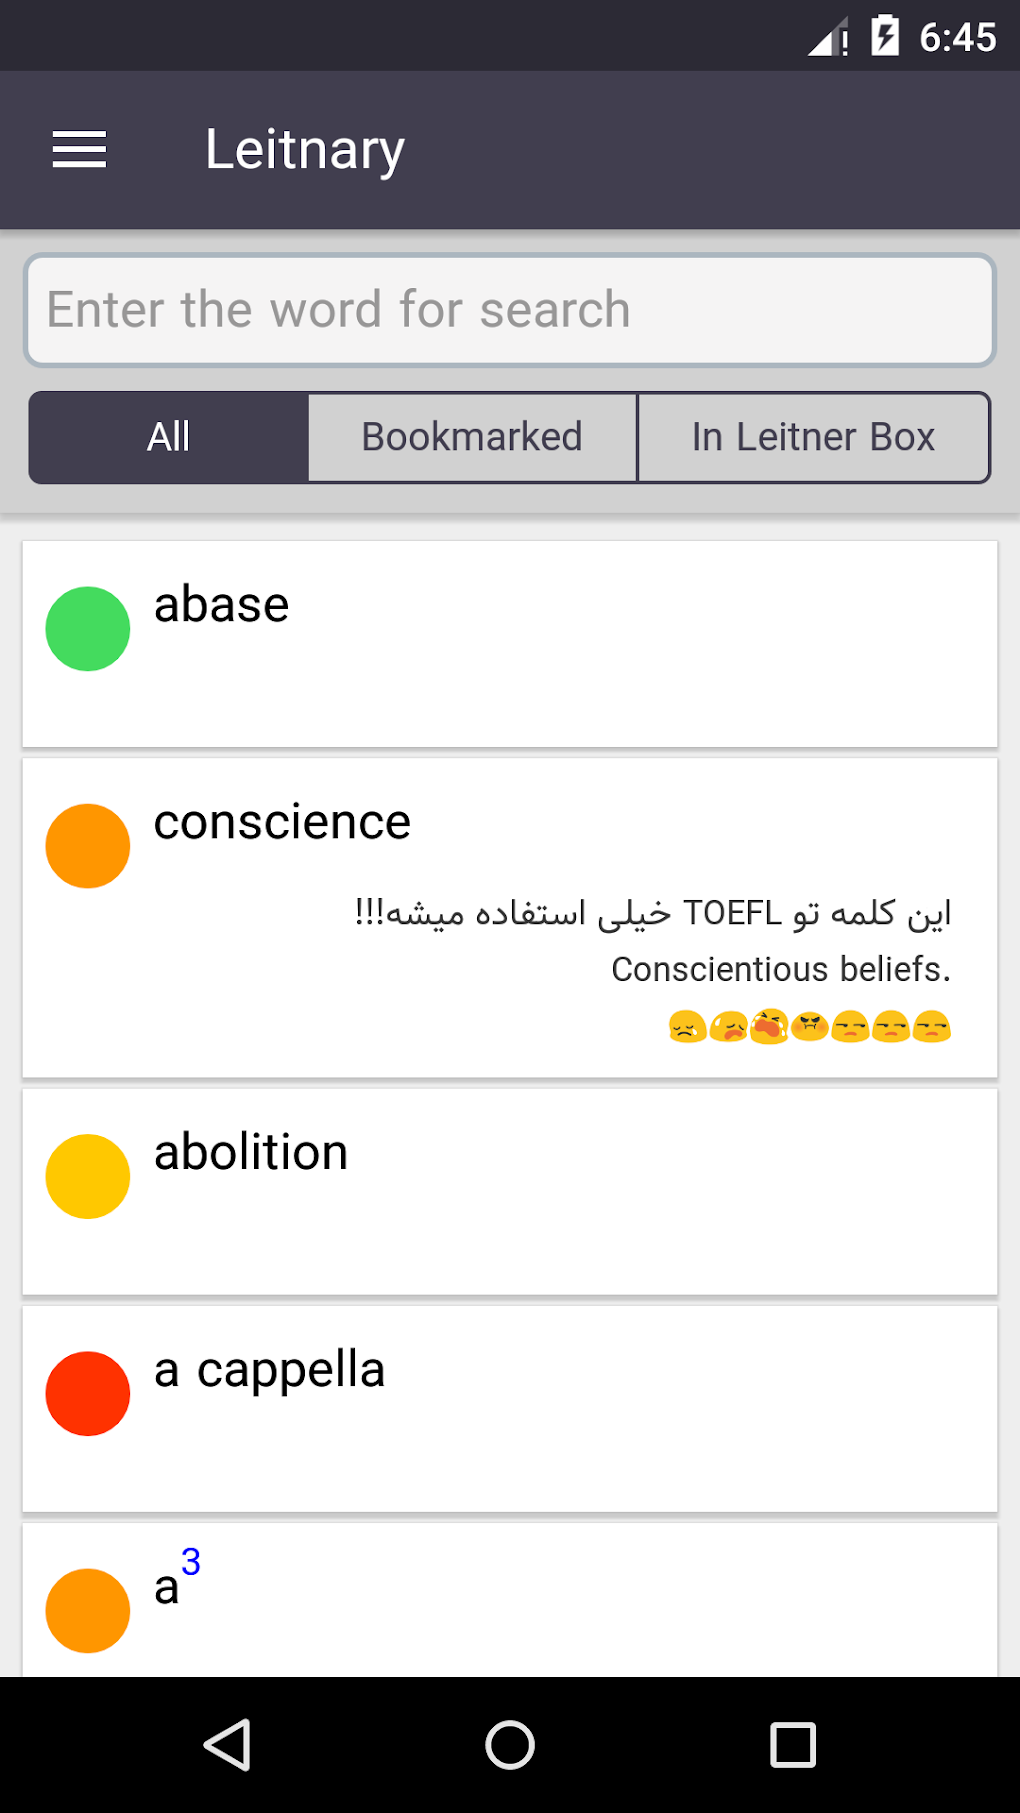The height and width of the screenshot is (1813, 1020).
Task: Focus the word search input field
Action: click(510, 310)
